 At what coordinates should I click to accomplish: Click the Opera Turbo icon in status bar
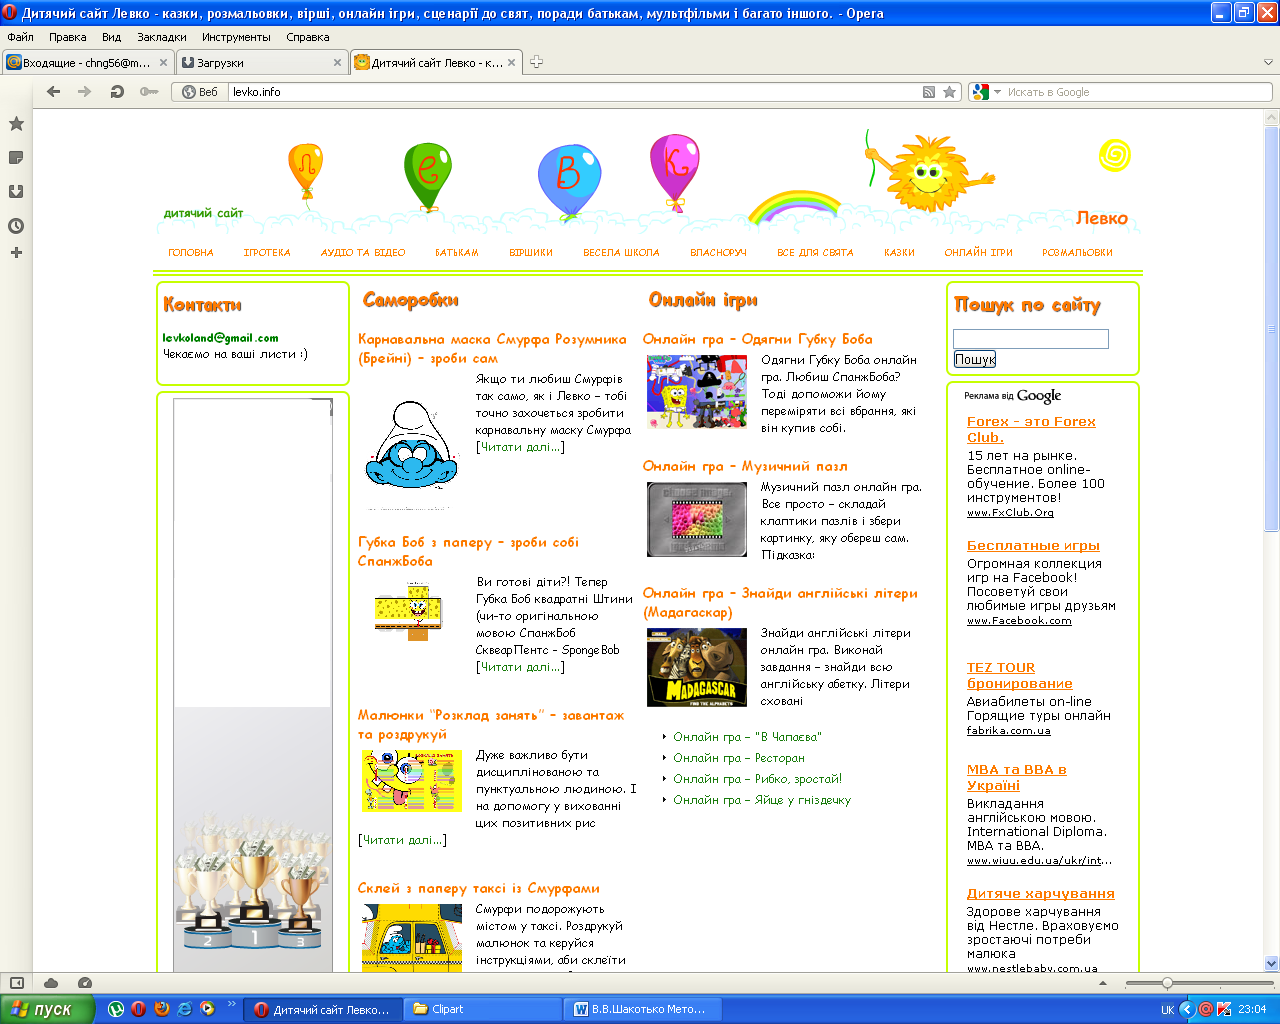click(85, 983)
